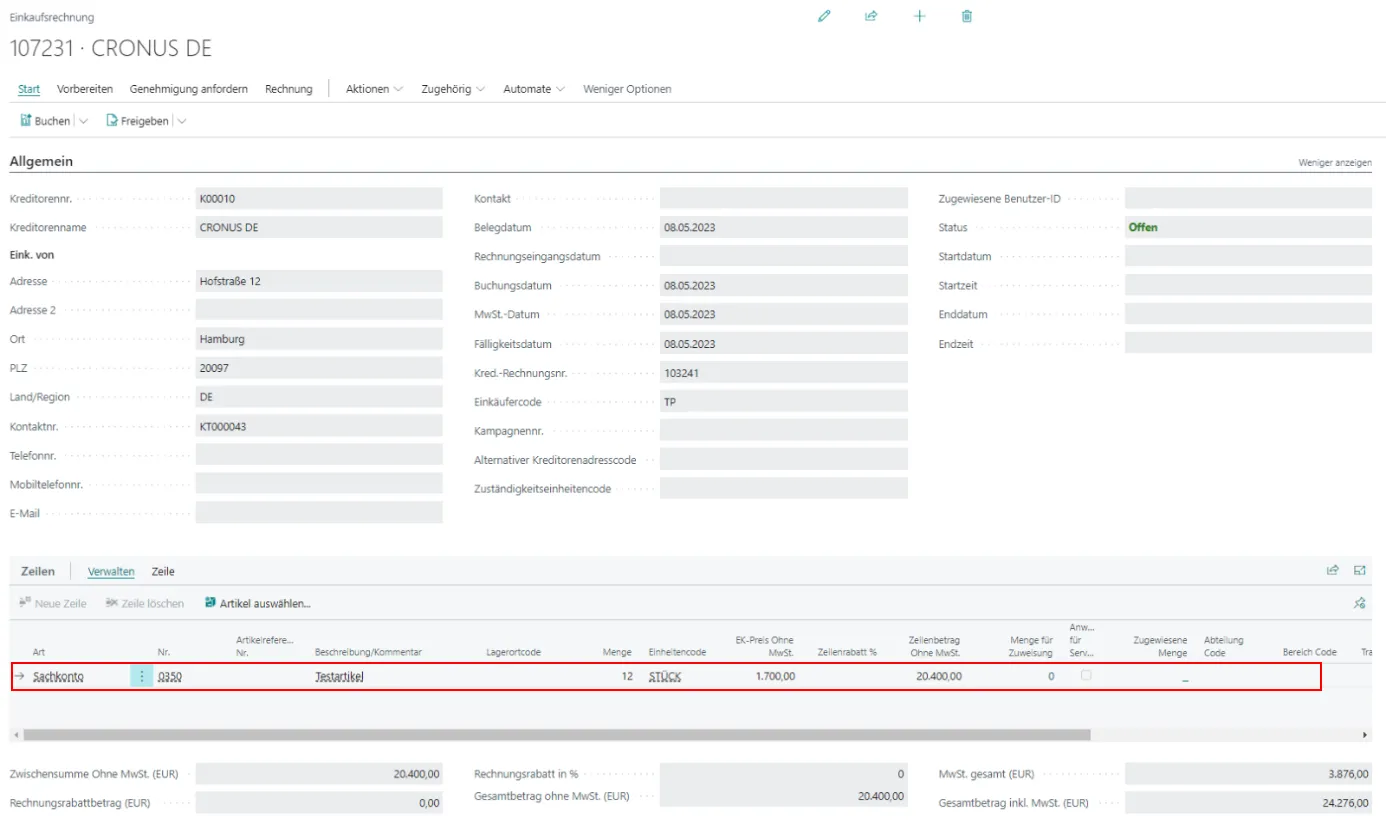Click the horizontal scrollbar of the lines grid
Viewport: 1386px width, 835px height.
[x=556, y=734]
